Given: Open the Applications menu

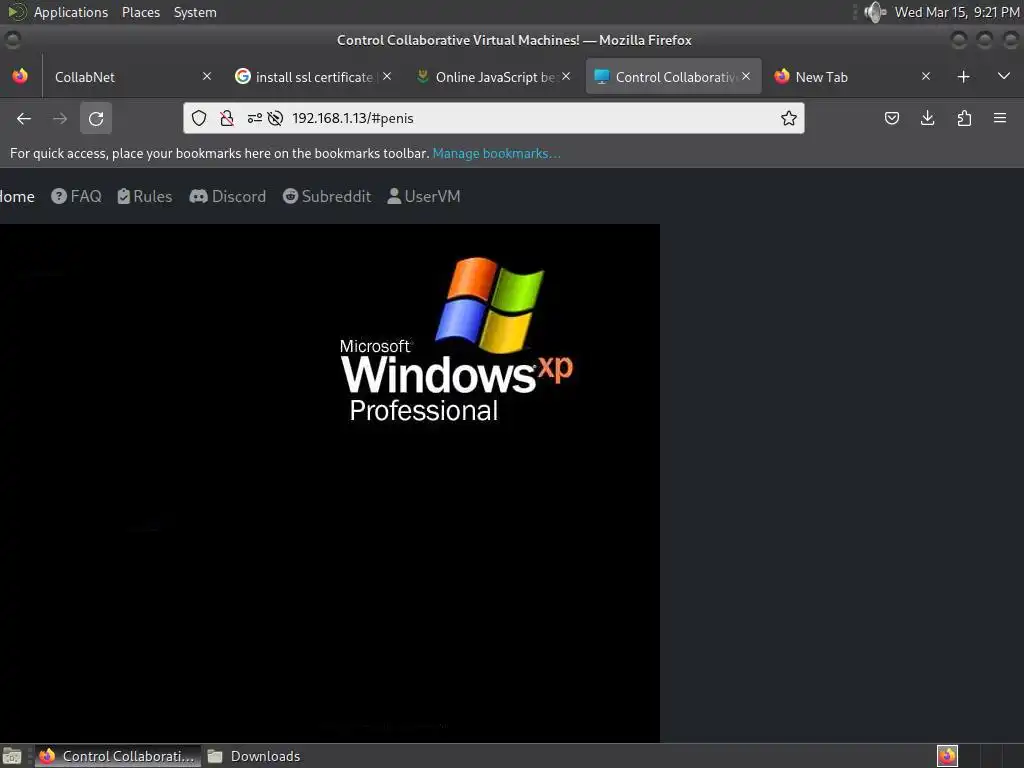Looking at the screenshot, I should 71,12.
